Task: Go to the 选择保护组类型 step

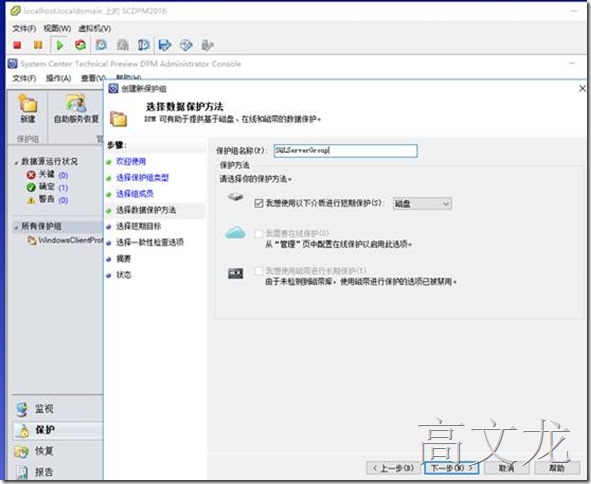Action: (142, 178)
